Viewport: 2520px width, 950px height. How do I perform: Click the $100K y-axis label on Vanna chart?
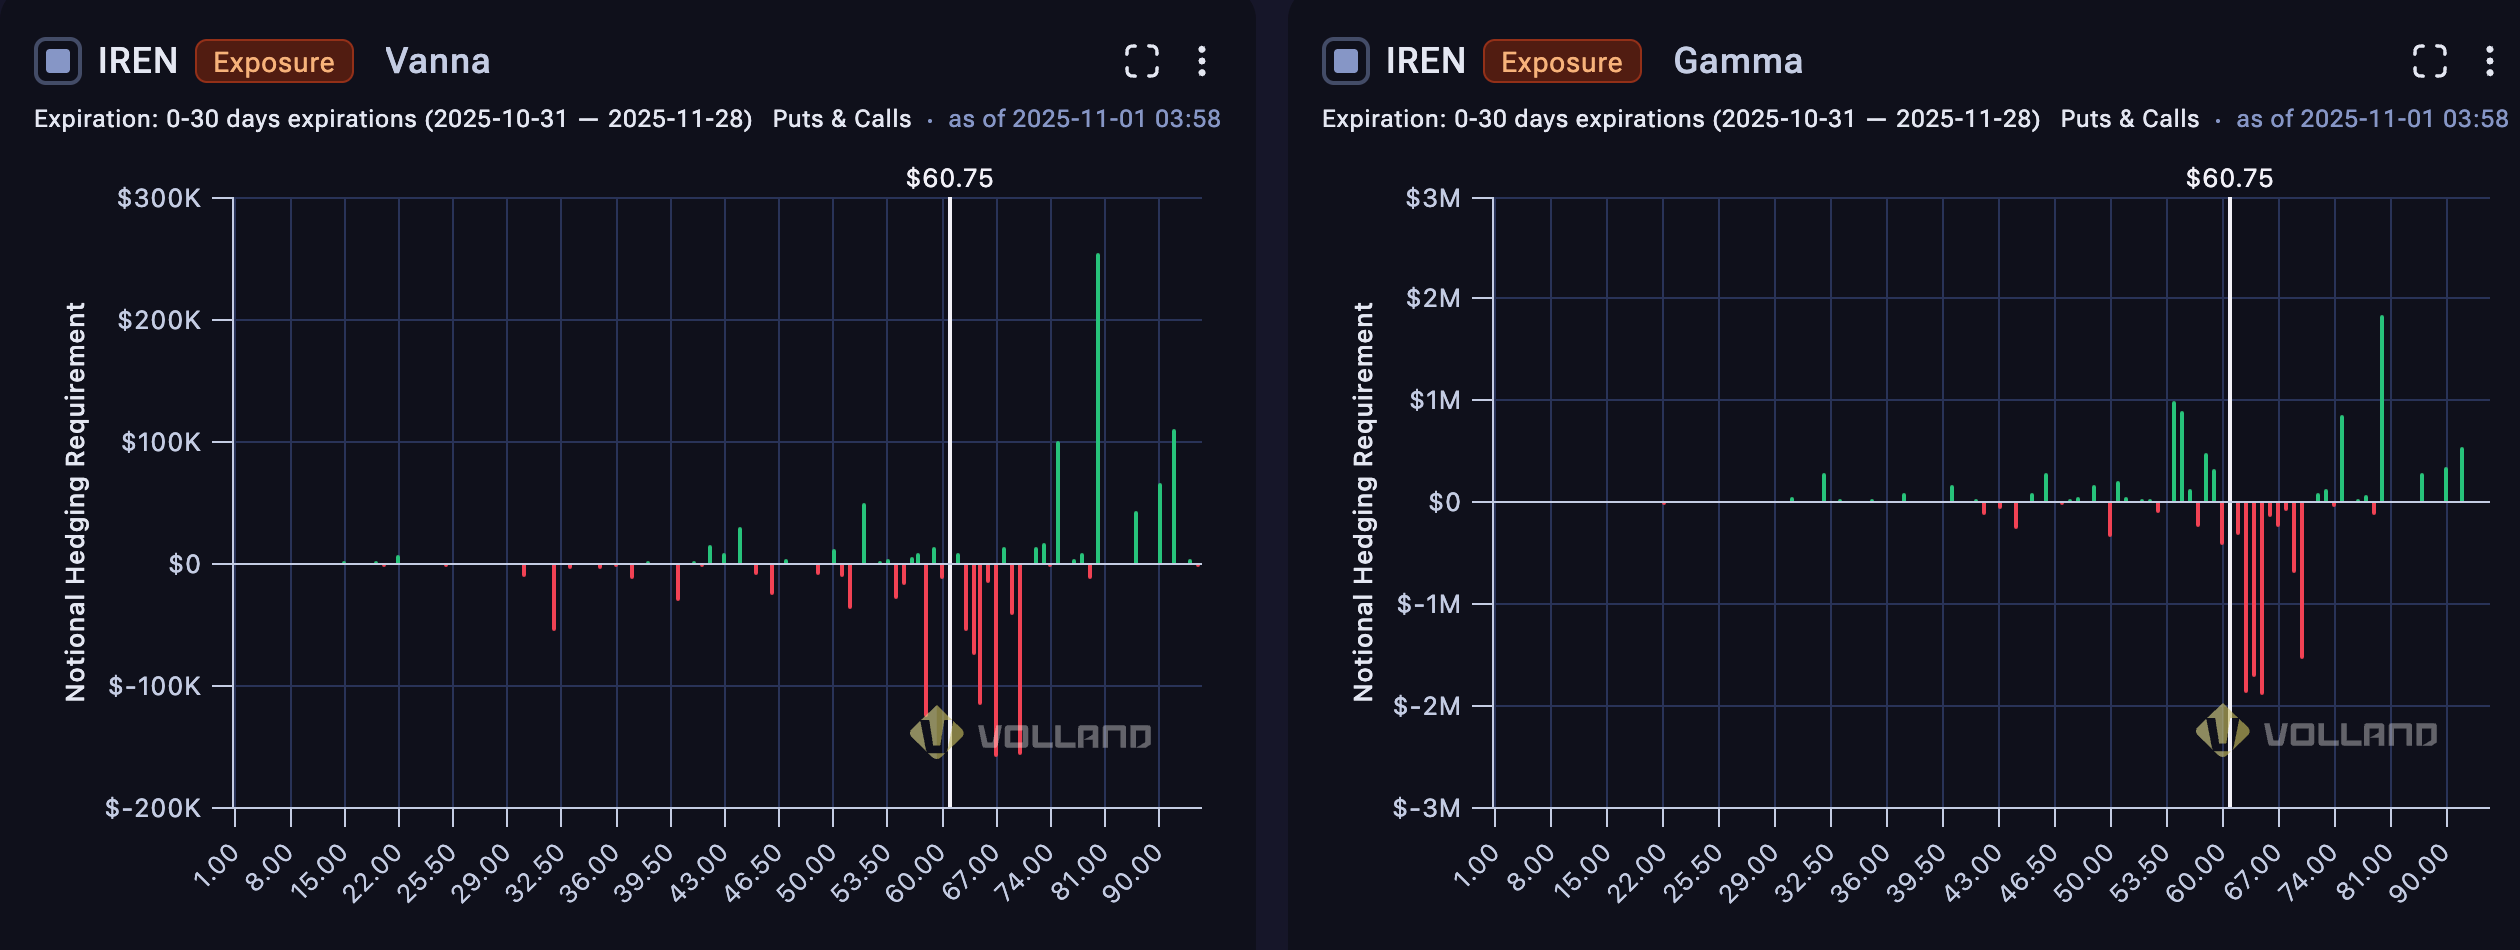pos(161,442)
